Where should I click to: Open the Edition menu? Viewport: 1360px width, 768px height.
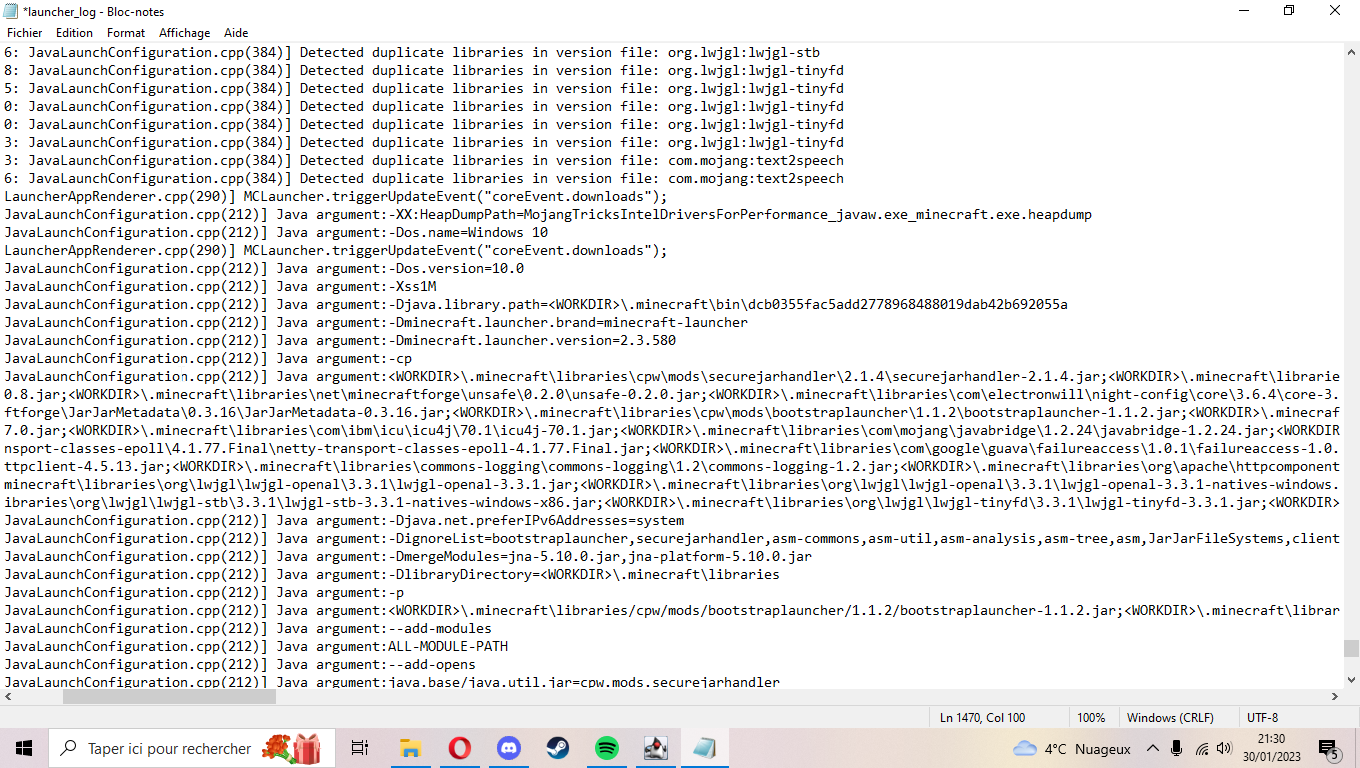click(x=74, y=33)
